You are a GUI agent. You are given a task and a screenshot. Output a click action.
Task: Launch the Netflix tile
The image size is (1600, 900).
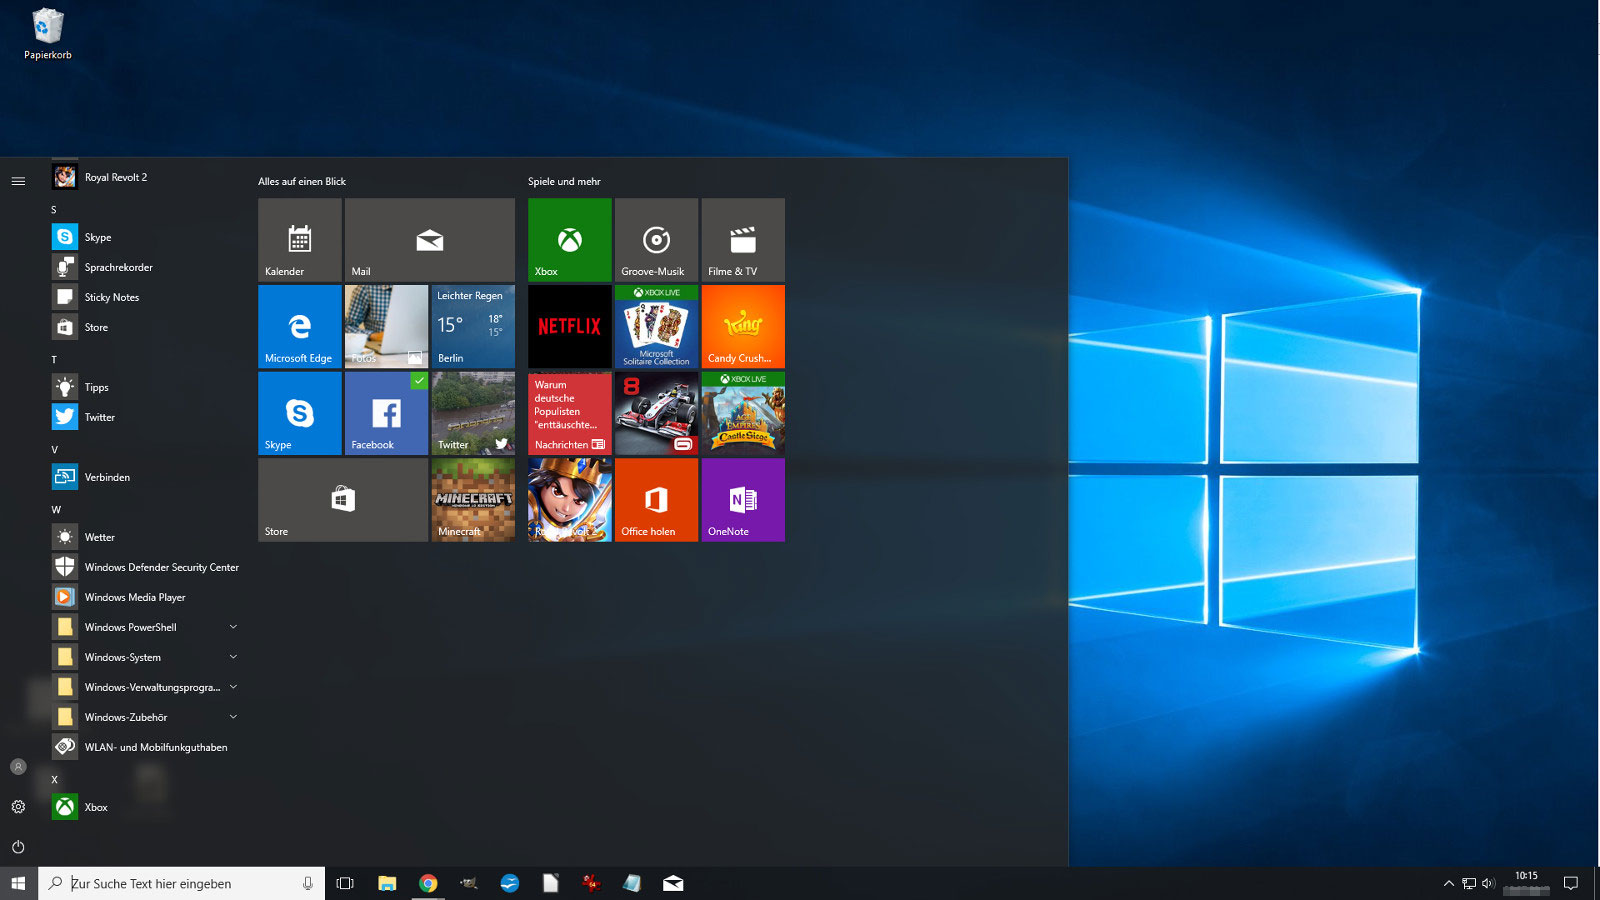click(x=568, y=326)
